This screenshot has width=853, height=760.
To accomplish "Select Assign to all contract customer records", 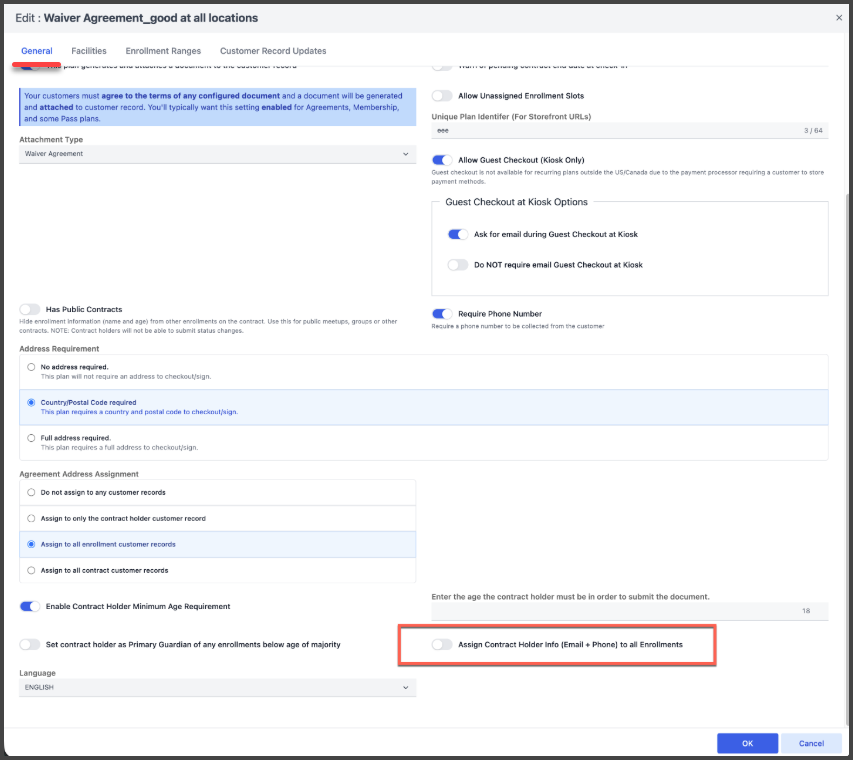I will [31, 570].
